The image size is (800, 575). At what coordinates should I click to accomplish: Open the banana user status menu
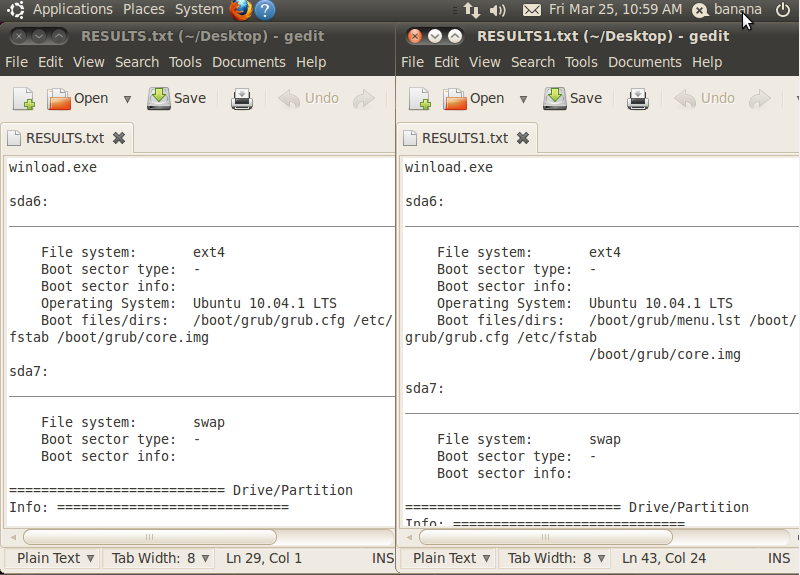pos(728,9)
